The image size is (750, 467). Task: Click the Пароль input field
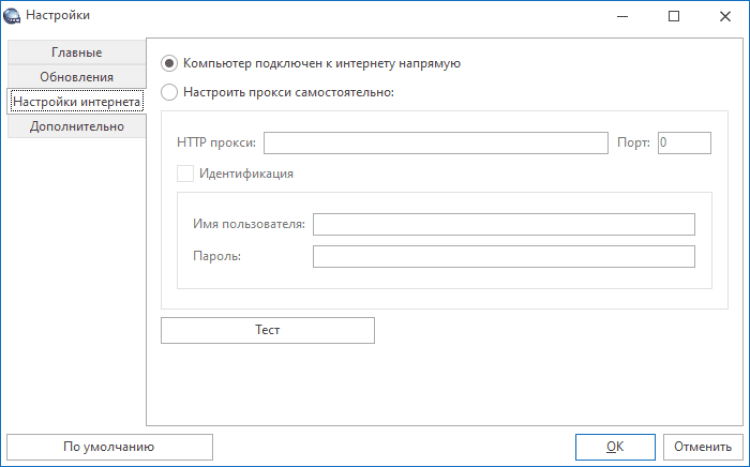(503, 257)
